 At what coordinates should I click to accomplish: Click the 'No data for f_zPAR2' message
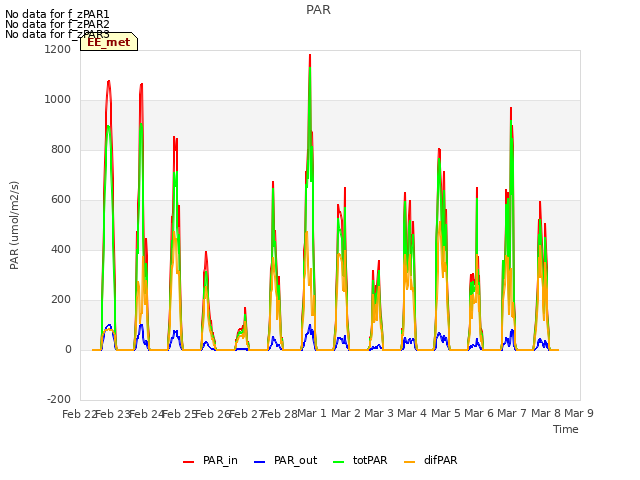pyautogui.click(x=57, y=24)
